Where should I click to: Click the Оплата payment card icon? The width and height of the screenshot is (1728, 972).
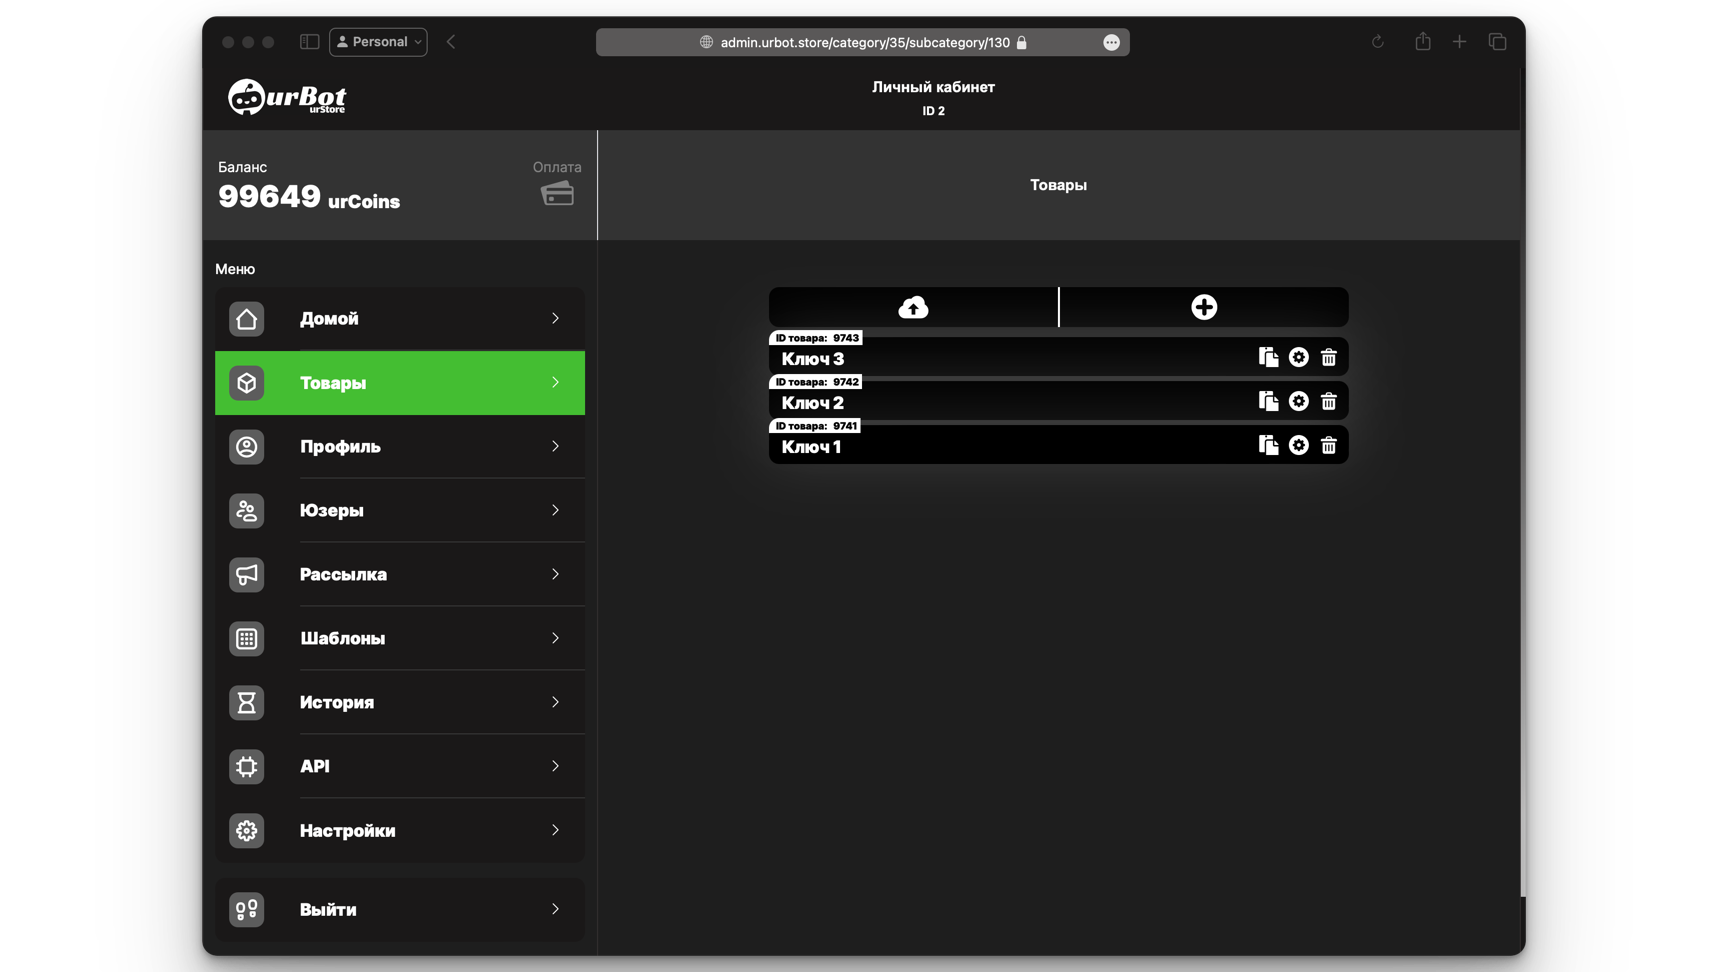[x=557, y=193]
